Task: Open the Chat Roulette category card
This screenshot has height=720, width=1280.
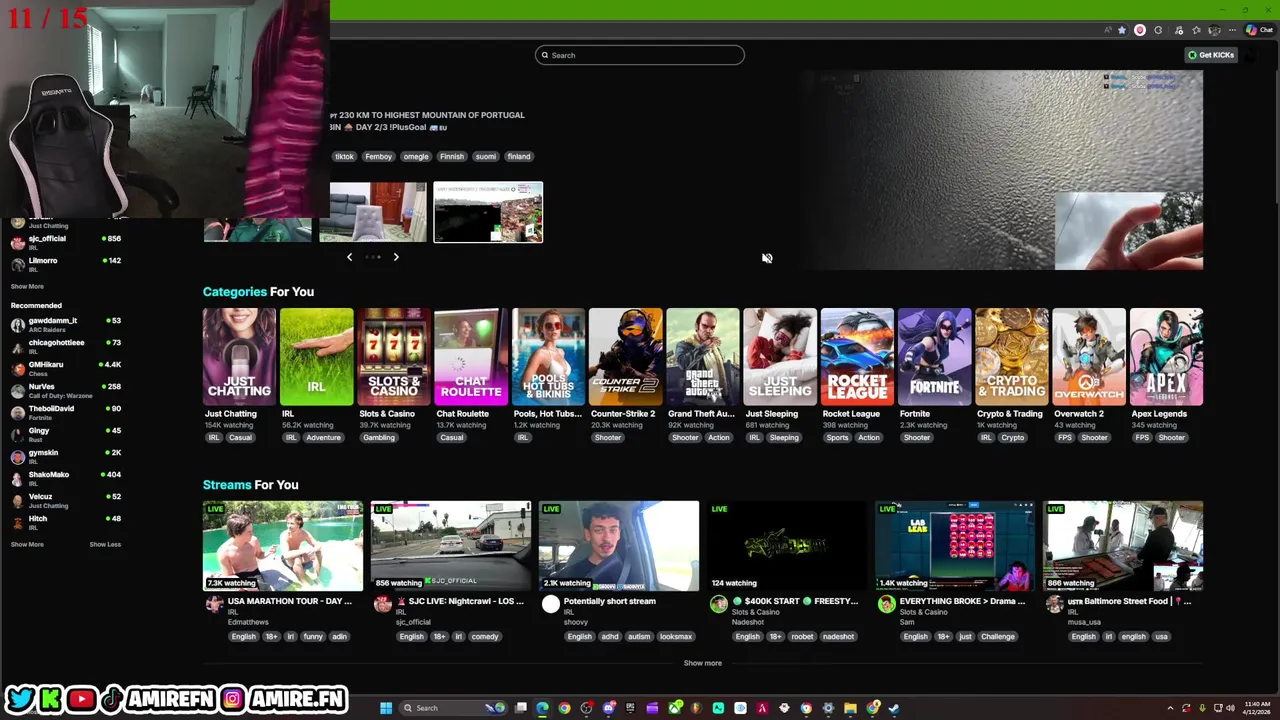Action: tap(471, 357)
